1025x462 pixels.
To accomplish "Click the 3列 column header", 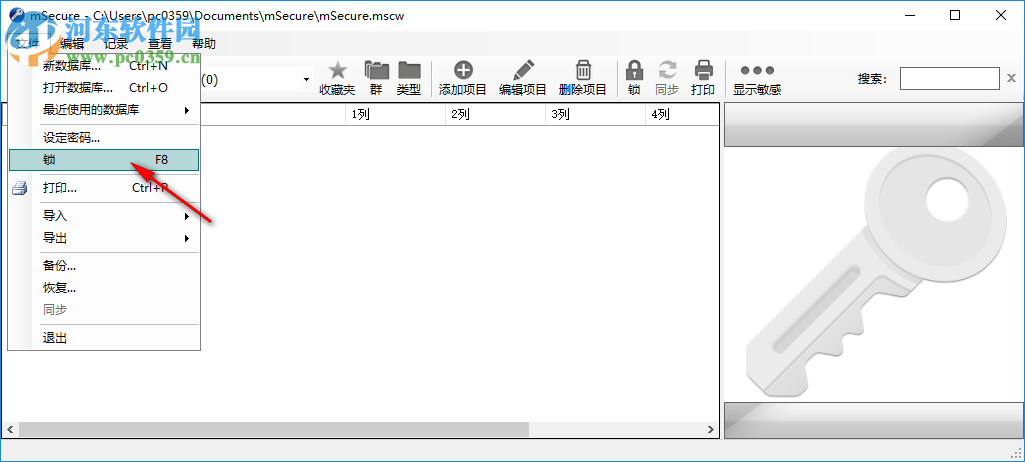I will [596, 114].
